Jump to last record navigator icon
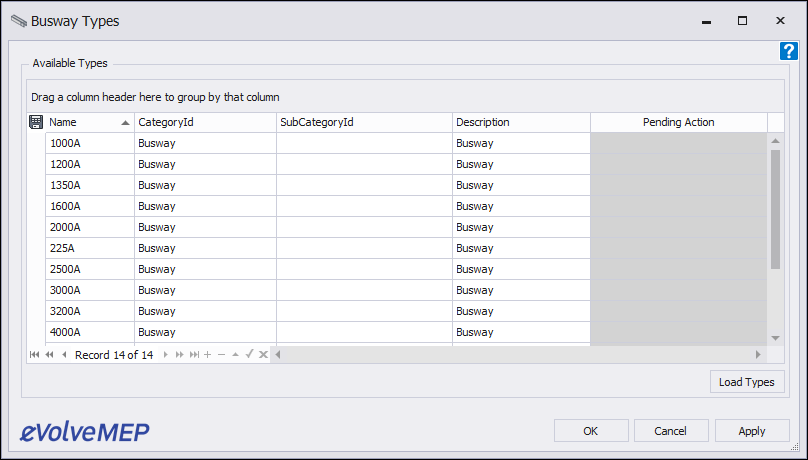Image resolution: width=808 pixels, height=460 pixels. point(194,354)
